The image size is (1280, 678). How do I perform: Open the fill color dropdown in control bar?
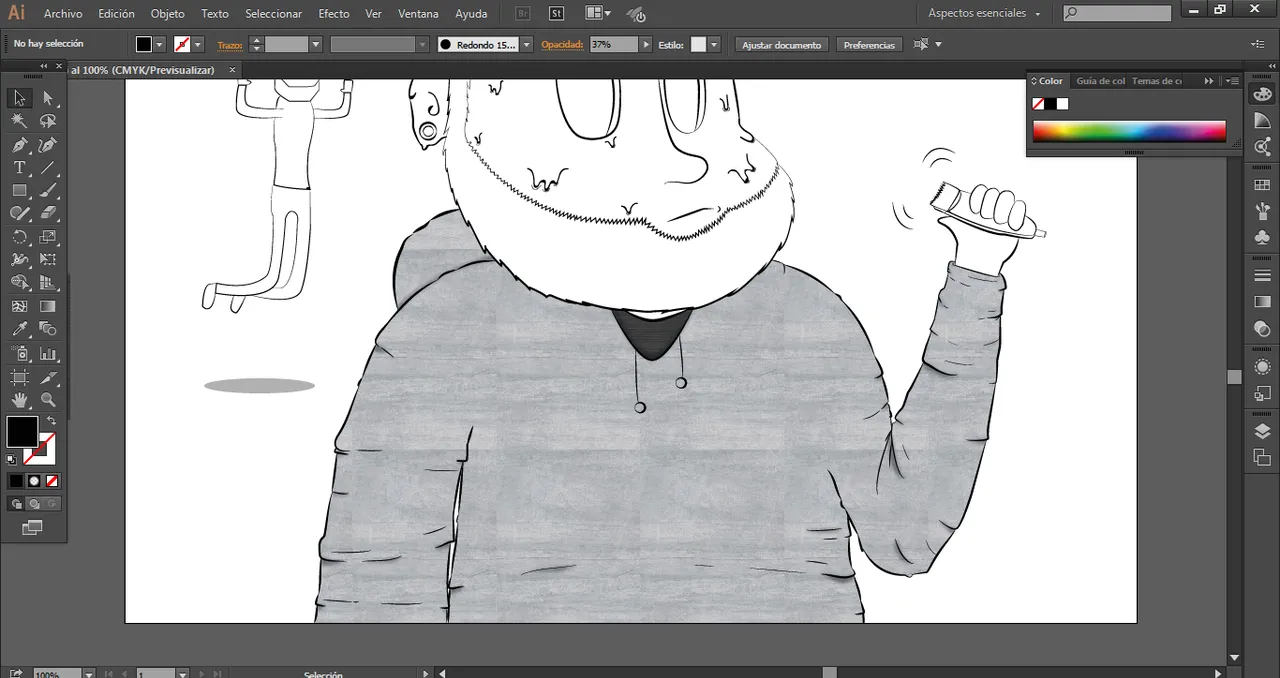[159, 45]
